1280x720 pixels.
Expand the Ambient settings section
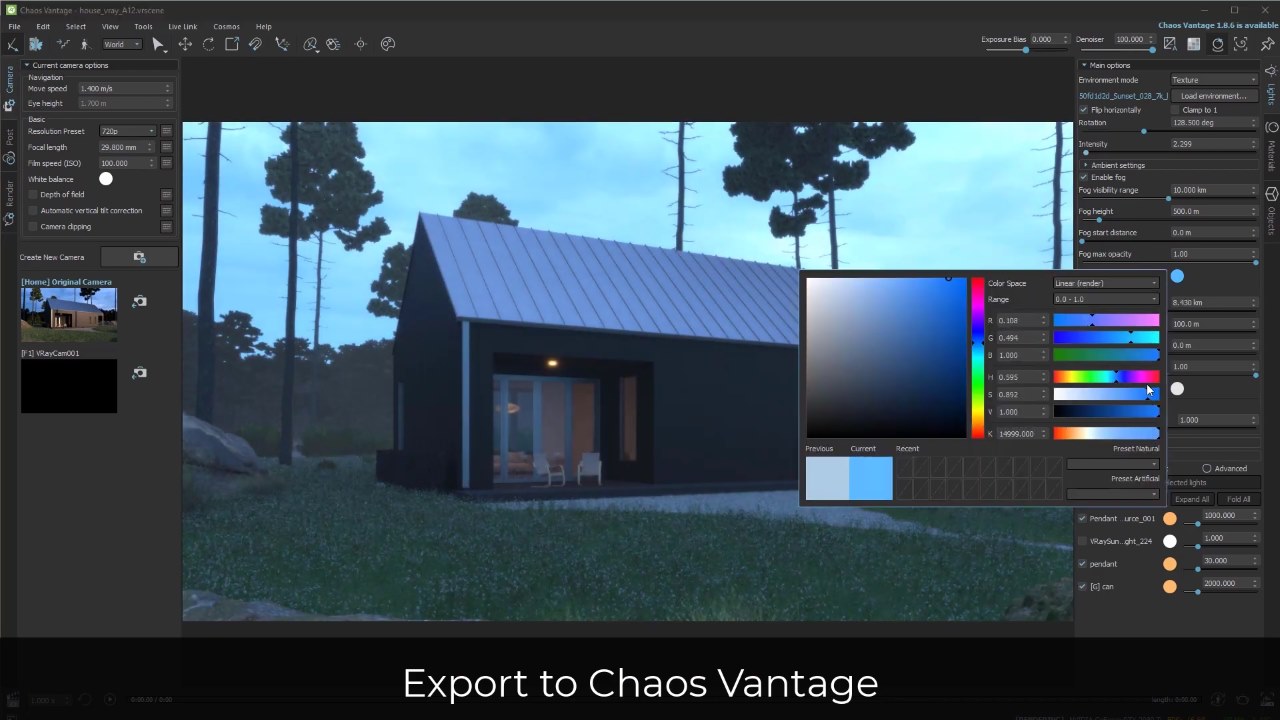pos(1085,165)
